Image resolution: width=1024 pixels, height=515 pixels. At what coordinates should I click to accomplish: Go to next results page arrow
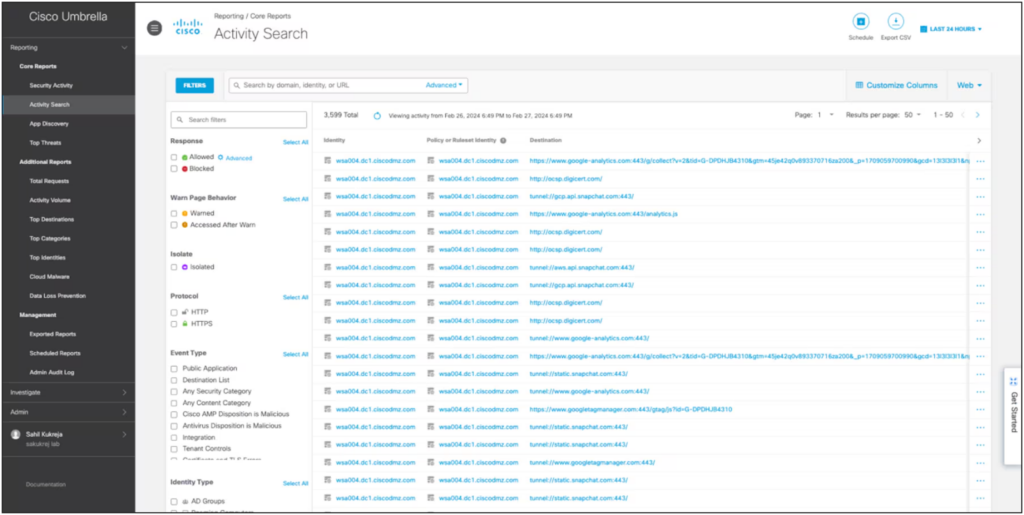[x=977, y=115]
